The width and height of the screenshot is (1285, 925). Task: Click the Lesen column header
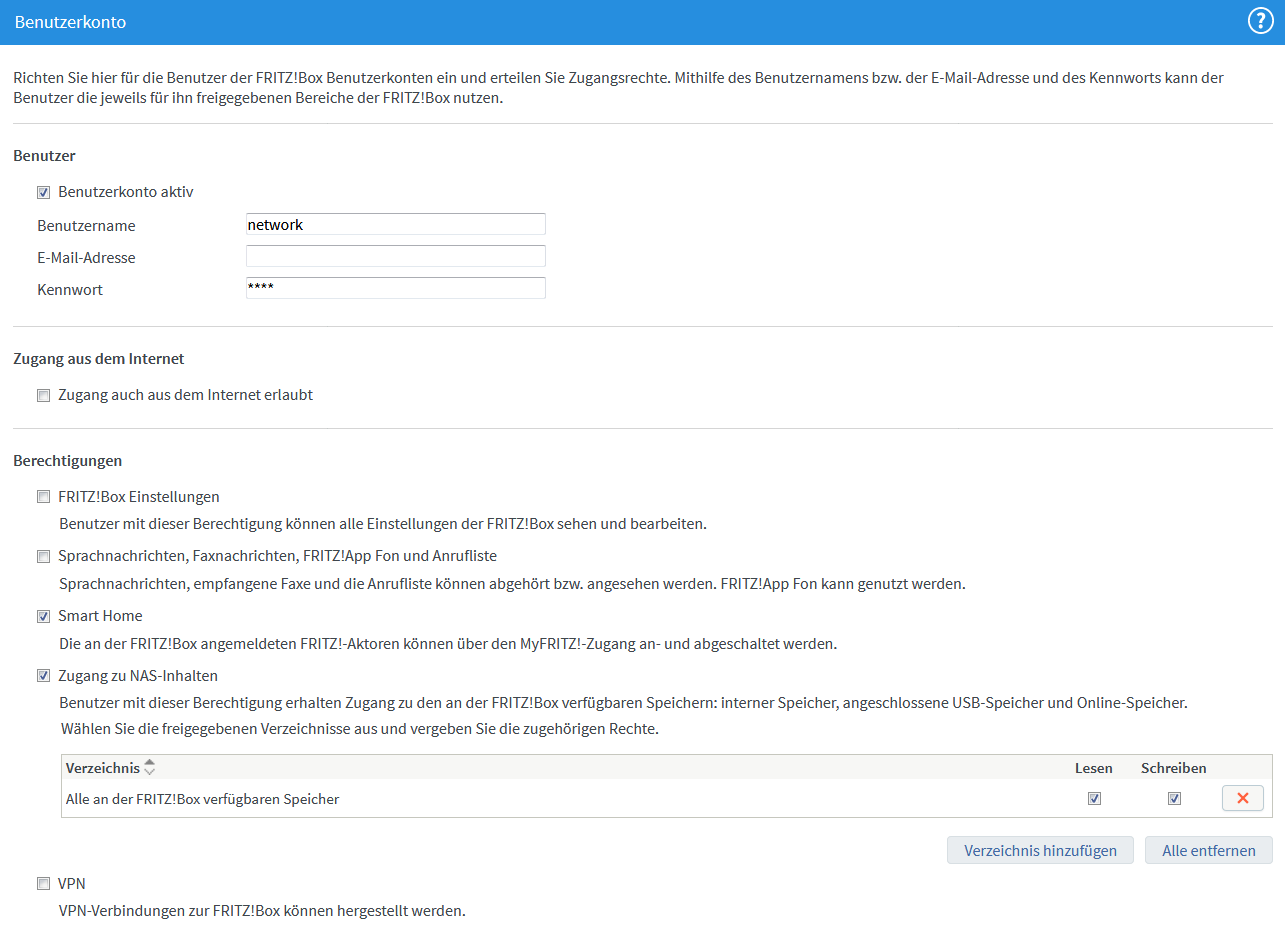click(x=1094, y=768)
